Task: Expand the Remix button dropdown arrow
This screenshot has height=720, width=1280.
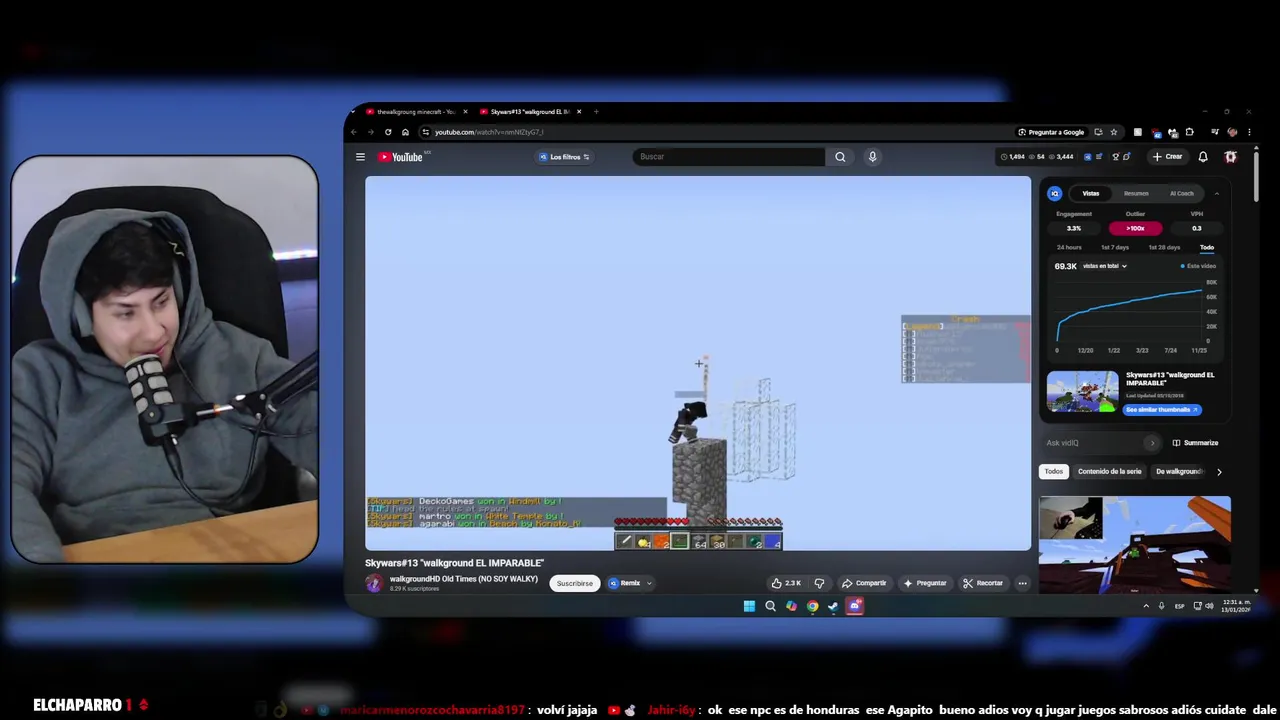Action: [x=649, y=583]
